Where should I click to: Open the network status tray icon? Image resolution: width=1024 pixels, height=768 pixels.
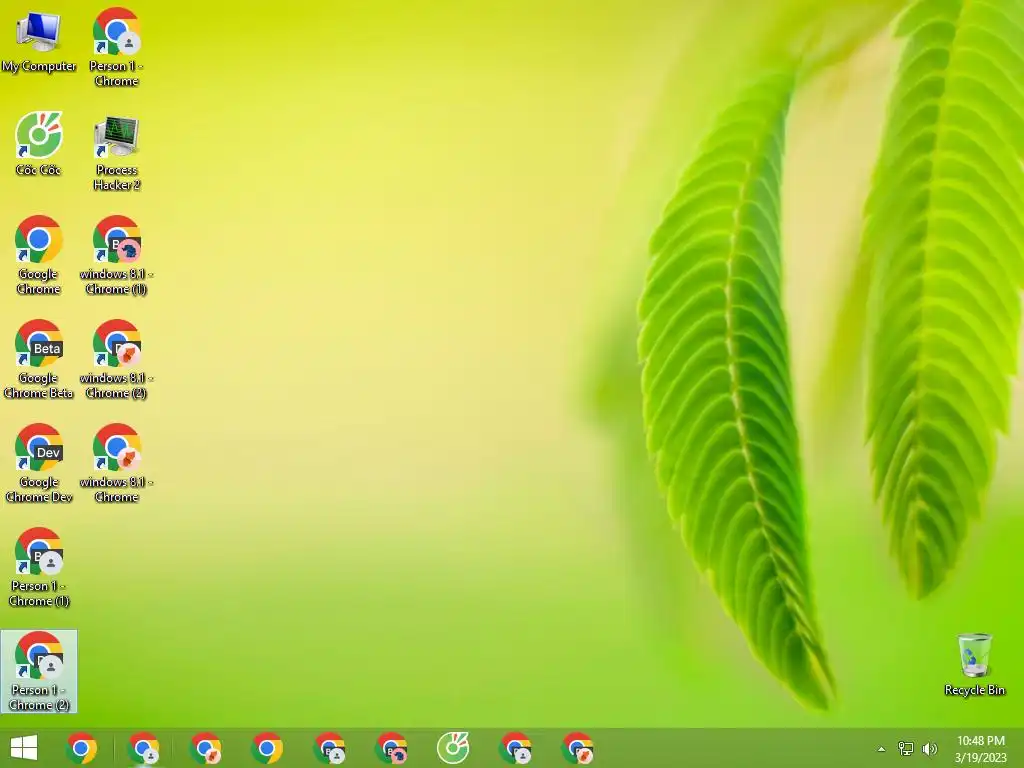[906, 748]
